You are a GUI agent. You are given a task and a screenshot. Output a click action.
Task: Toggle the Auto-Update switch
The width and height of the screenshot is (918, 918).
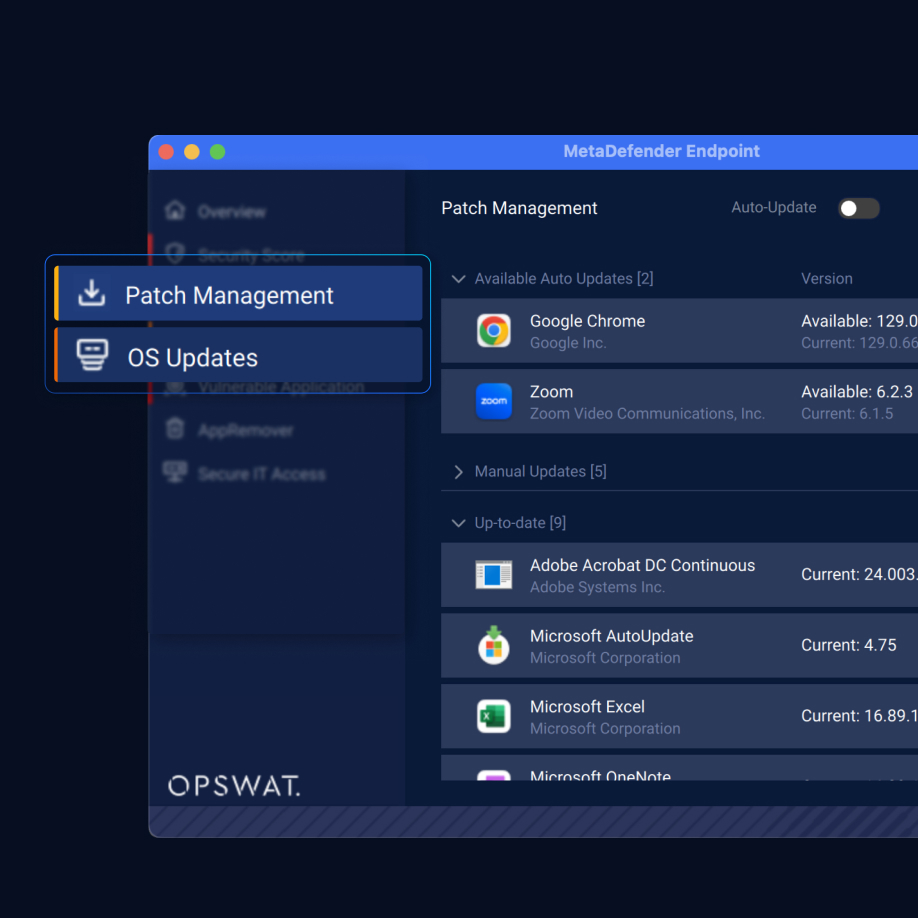858,208
